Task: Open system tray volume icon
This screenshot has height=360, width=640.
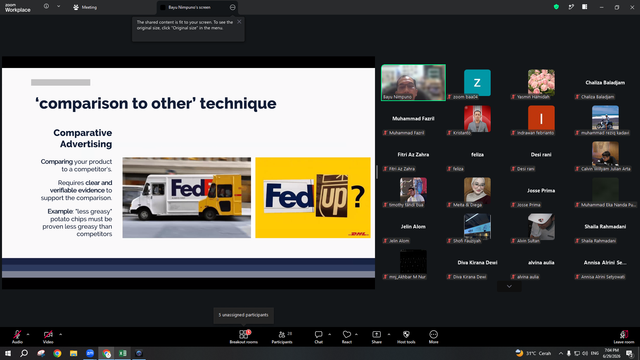Action: click(585, 353)
